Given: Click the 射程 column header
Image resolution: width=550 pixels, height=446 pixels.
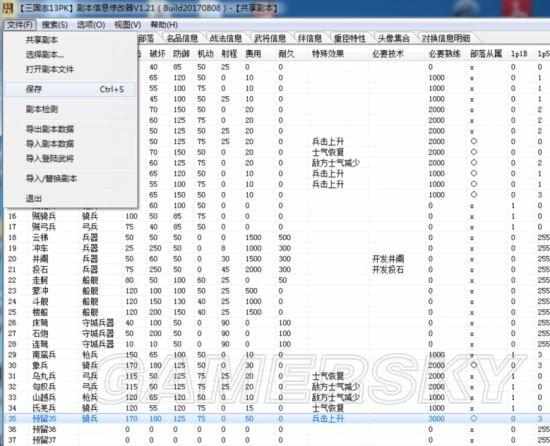Looking at the screenshot, I should coord(229,54).
